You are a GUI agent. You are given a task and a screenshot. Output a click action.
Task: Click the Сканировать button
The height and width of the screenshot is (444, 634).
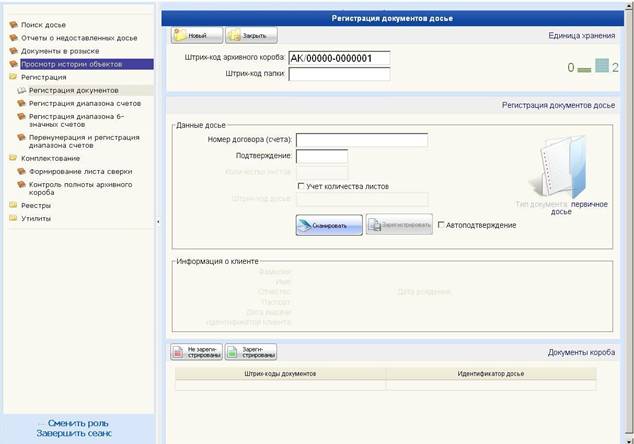coord(329,225)
